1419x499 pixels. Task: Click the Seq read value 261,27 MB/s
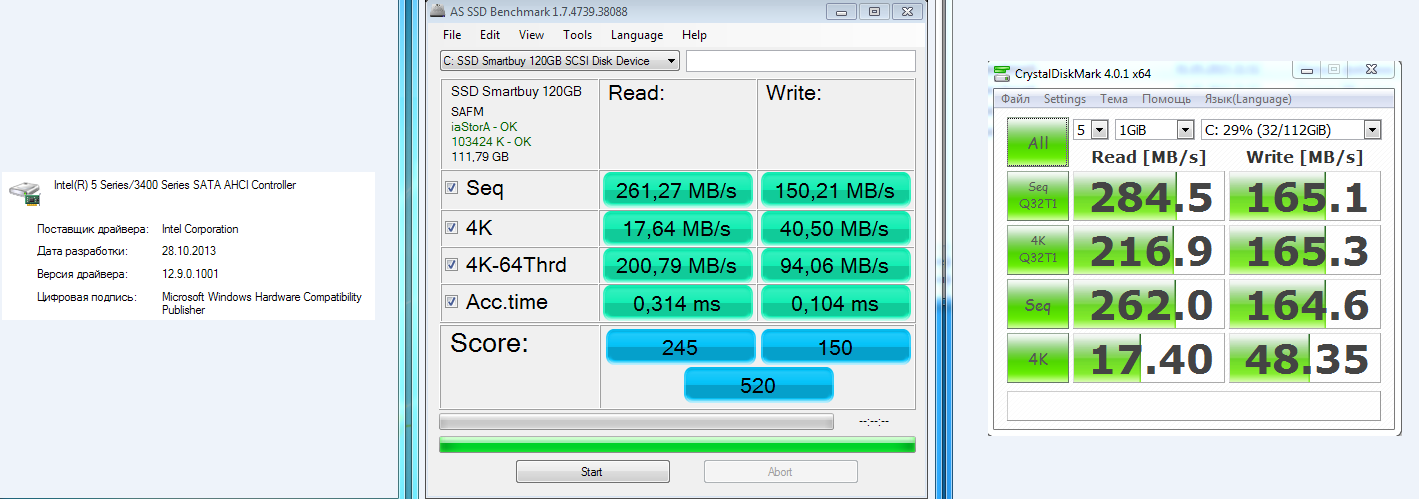click(677, 189)
